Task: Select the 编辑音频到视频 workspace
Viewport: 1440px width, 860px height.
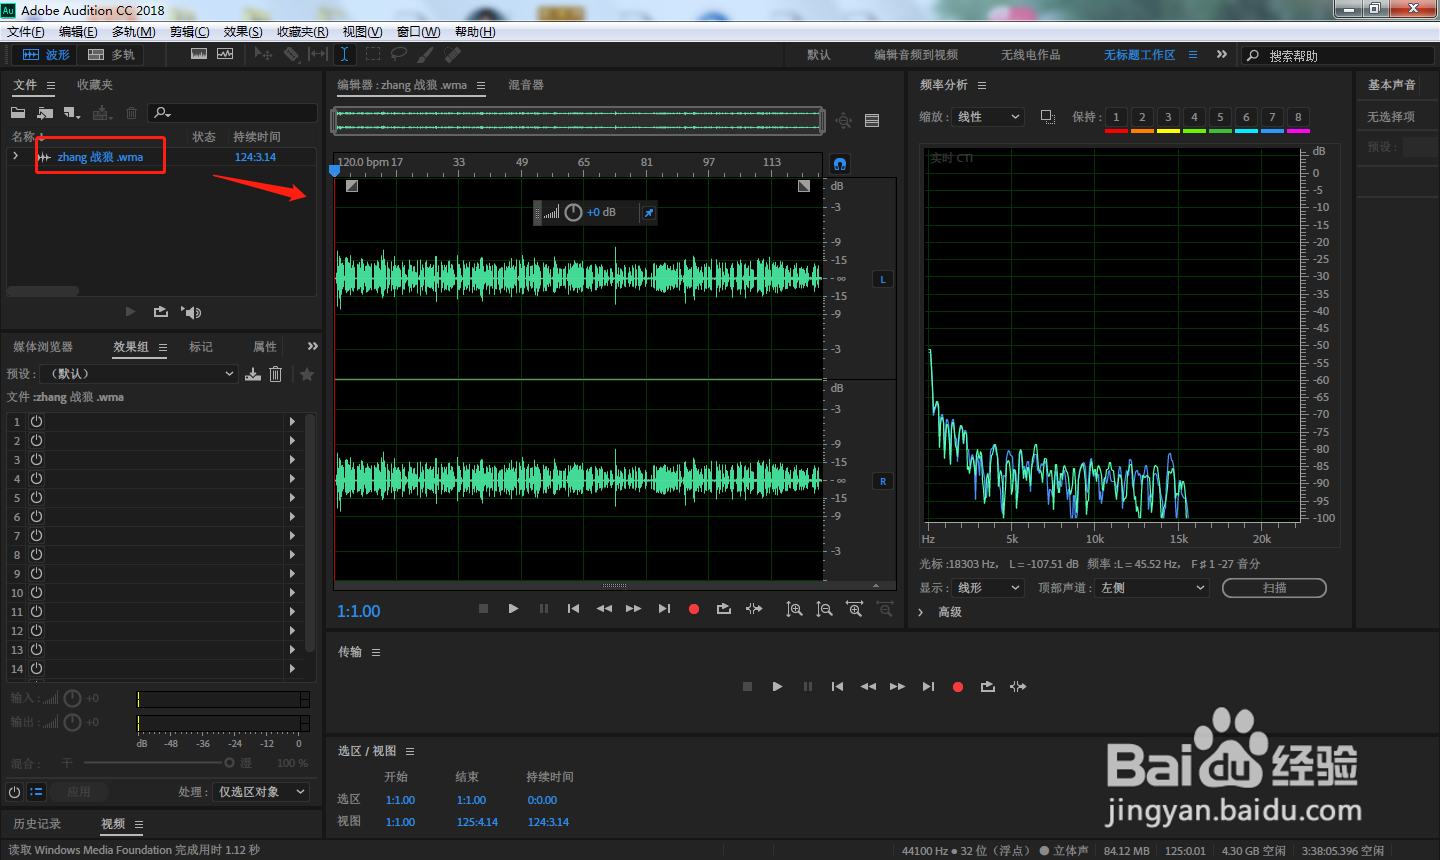Action: [x=916, y=55]
